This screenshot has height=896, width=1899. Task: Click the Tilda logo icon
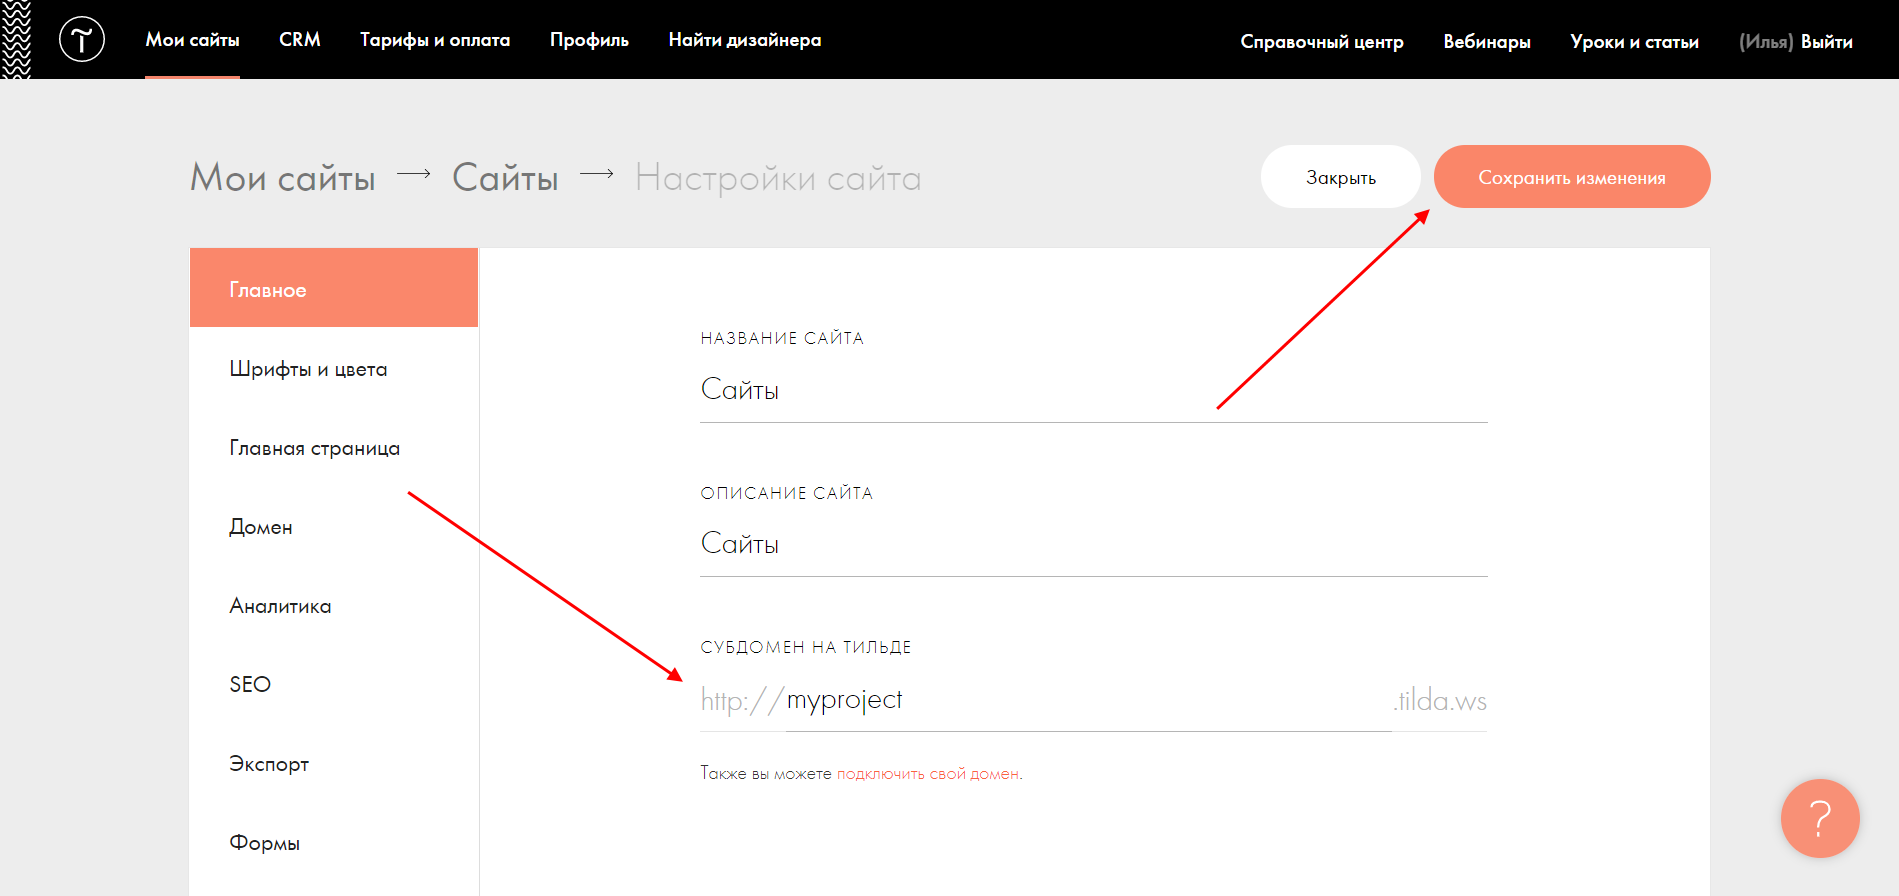pos(81,40)
